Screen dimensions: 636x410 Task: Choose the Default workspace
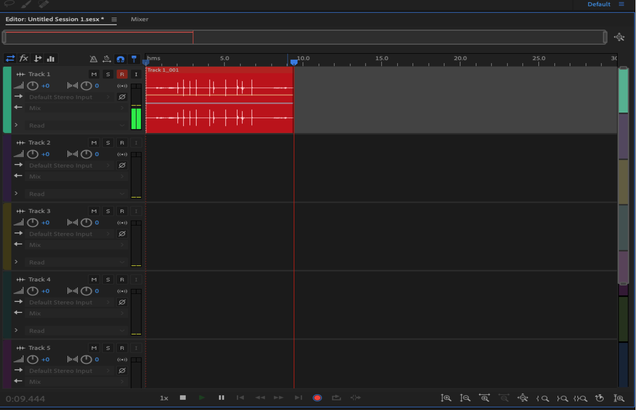pos(599,4)
